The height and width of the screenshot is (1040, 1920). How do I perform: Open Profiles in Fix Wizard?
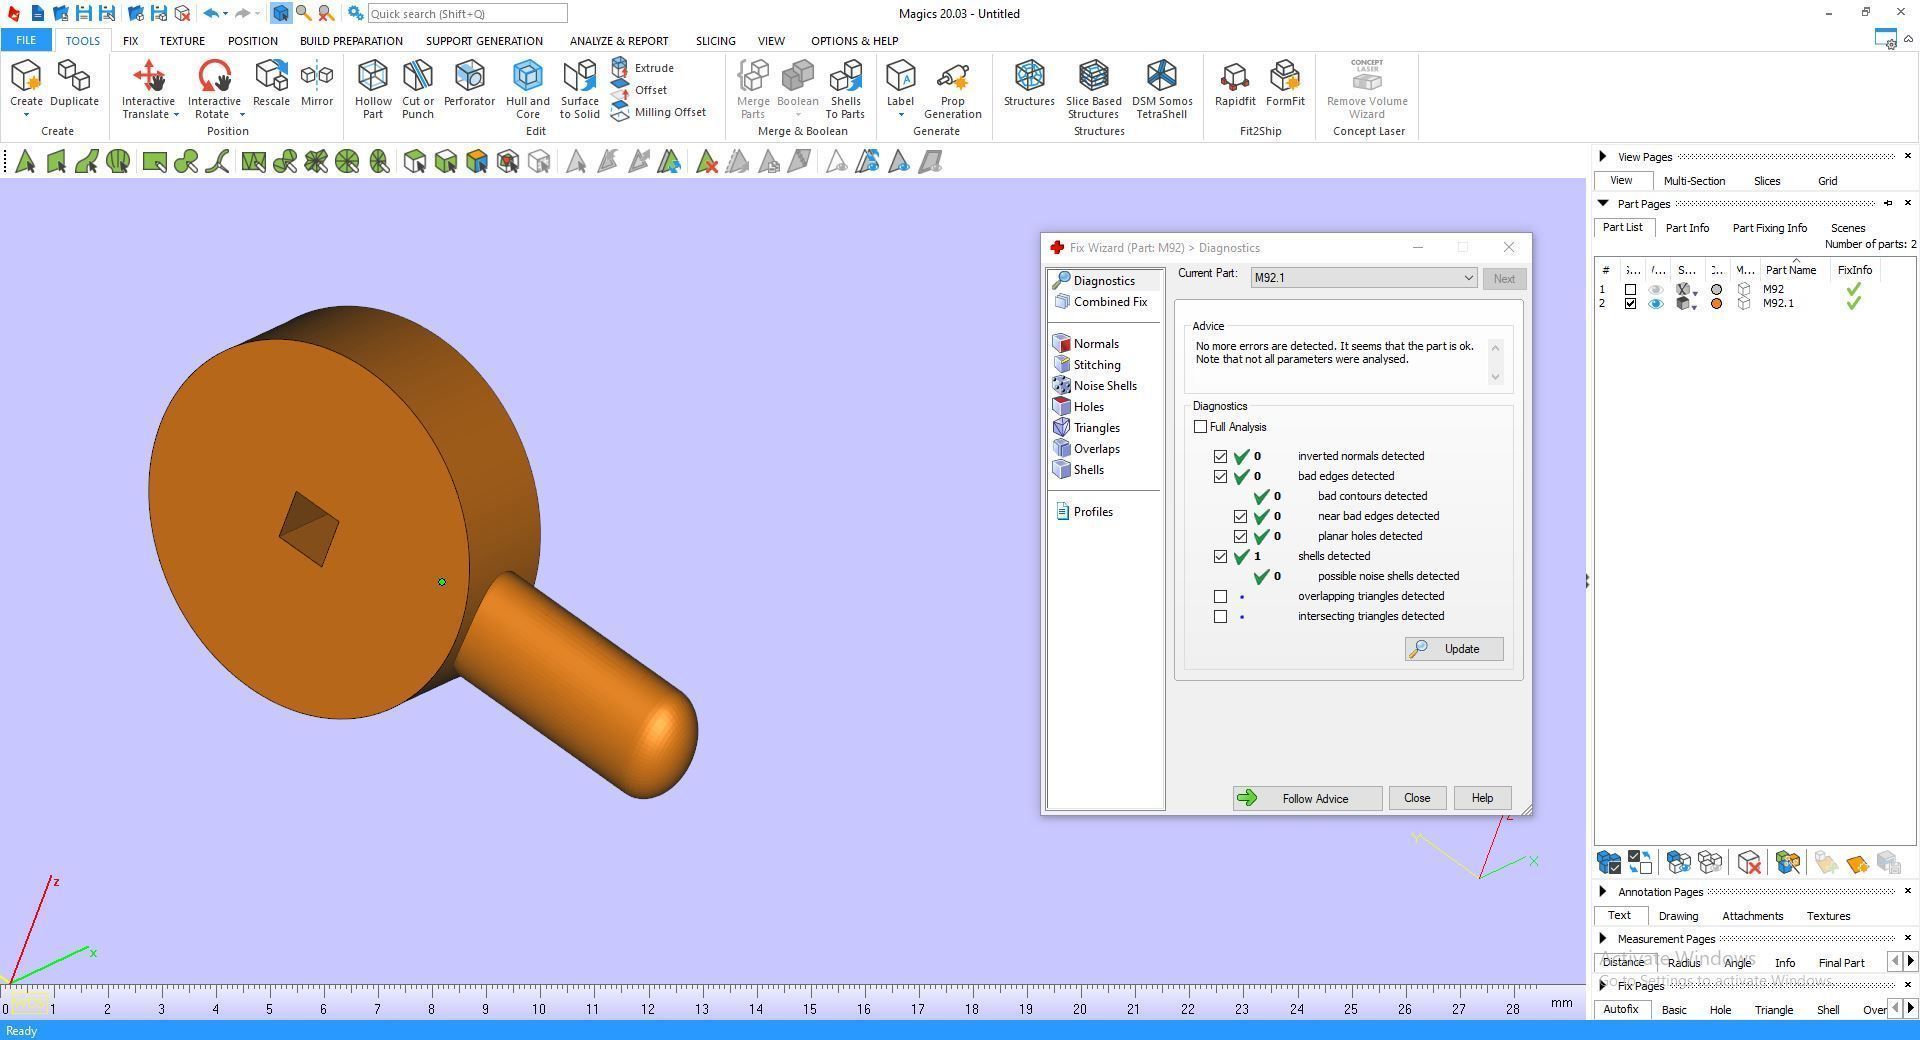coord(1084,512)
